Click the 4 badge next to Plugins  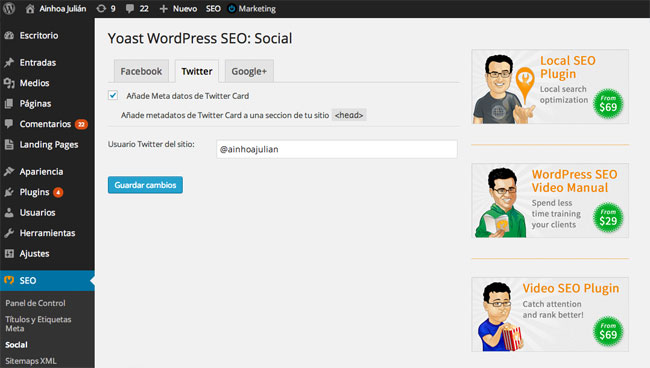58,192
